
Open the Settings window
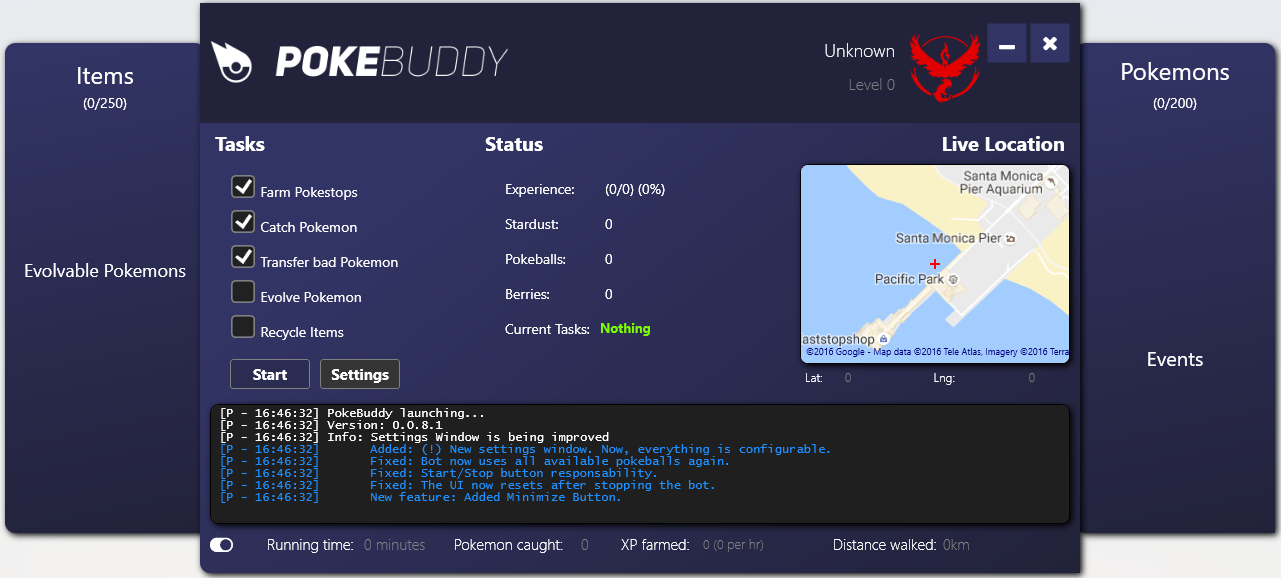pyautogui.click(x=360, y=374)
